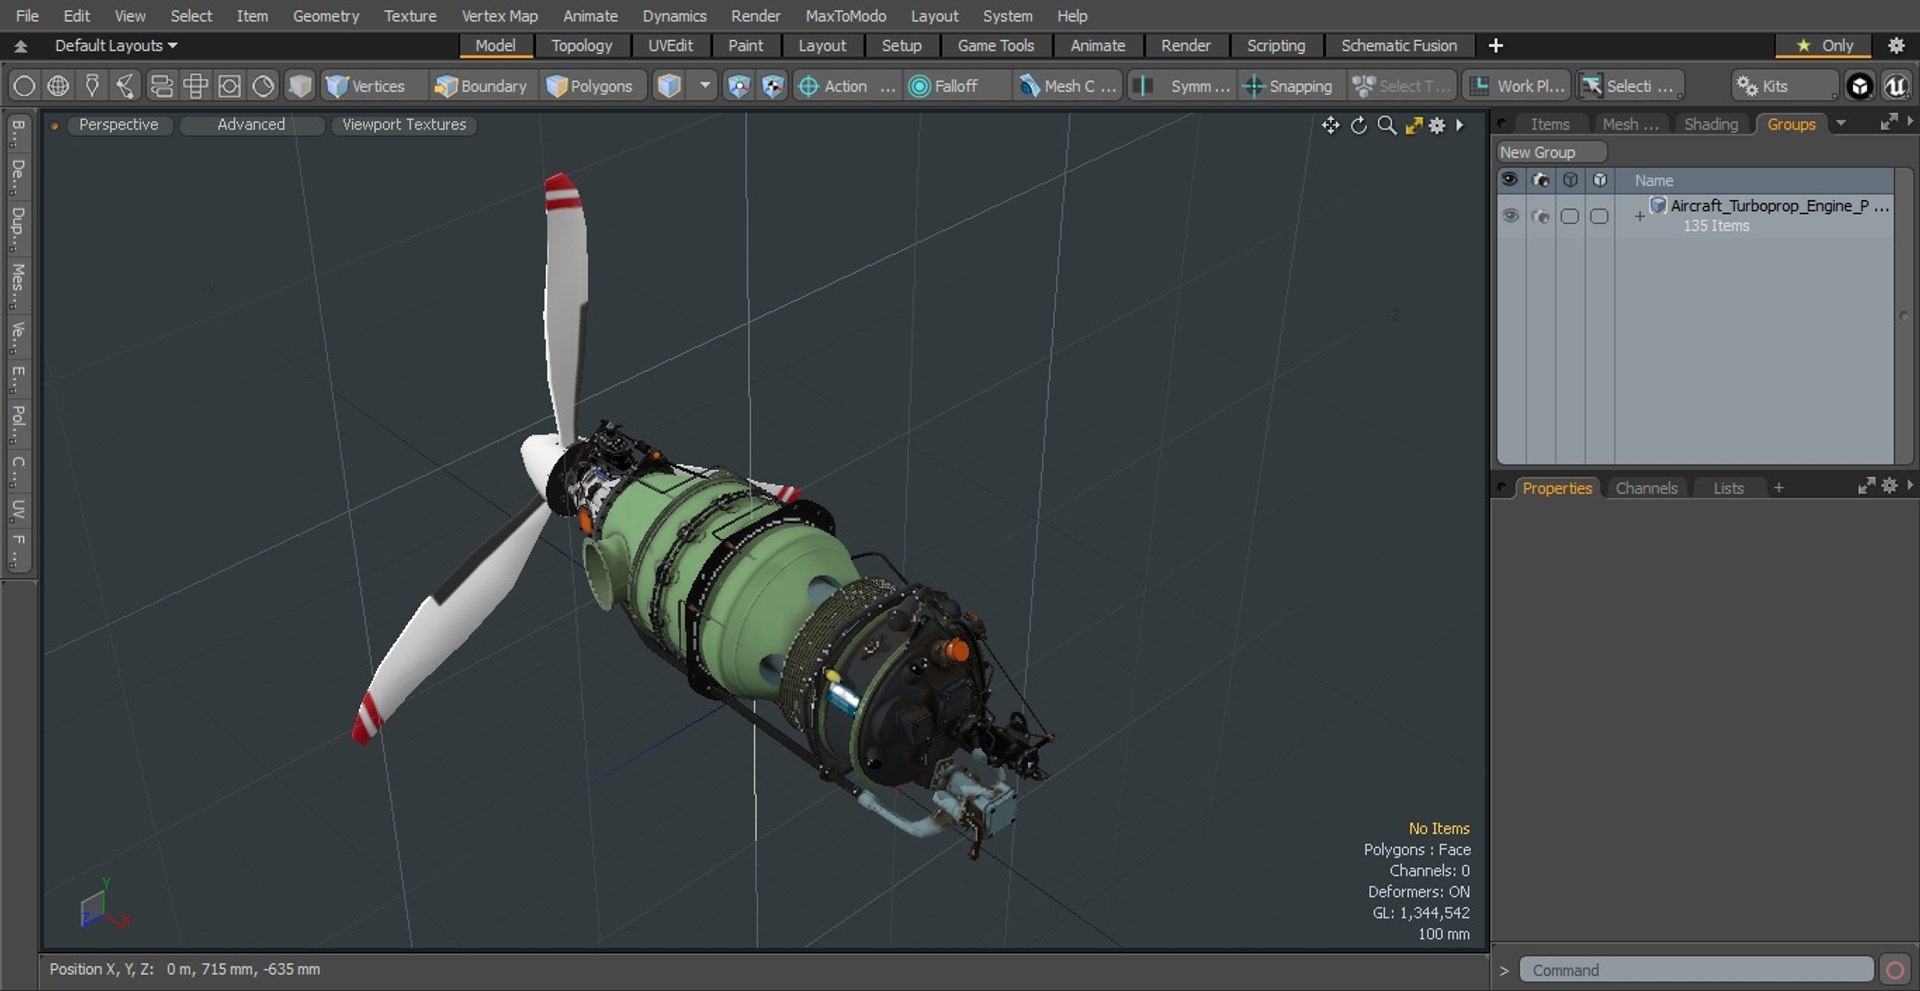
Task: Open the Mesh Constraint menu
Action: pyautogui.click(x=1067, y=86)
